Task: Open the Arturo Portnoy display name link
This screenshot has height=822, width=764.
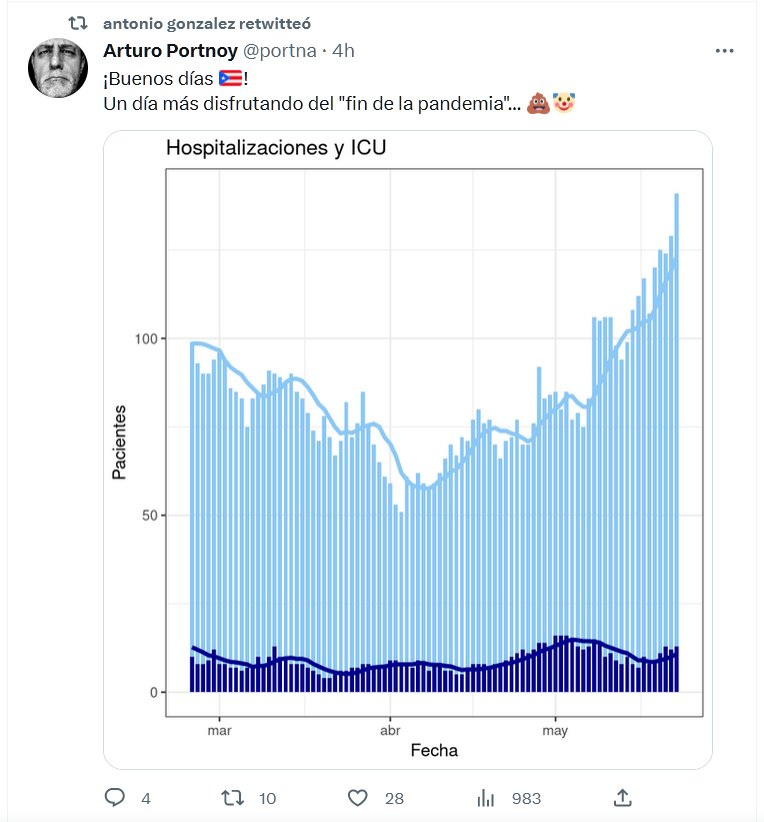Action: (171, 50)
